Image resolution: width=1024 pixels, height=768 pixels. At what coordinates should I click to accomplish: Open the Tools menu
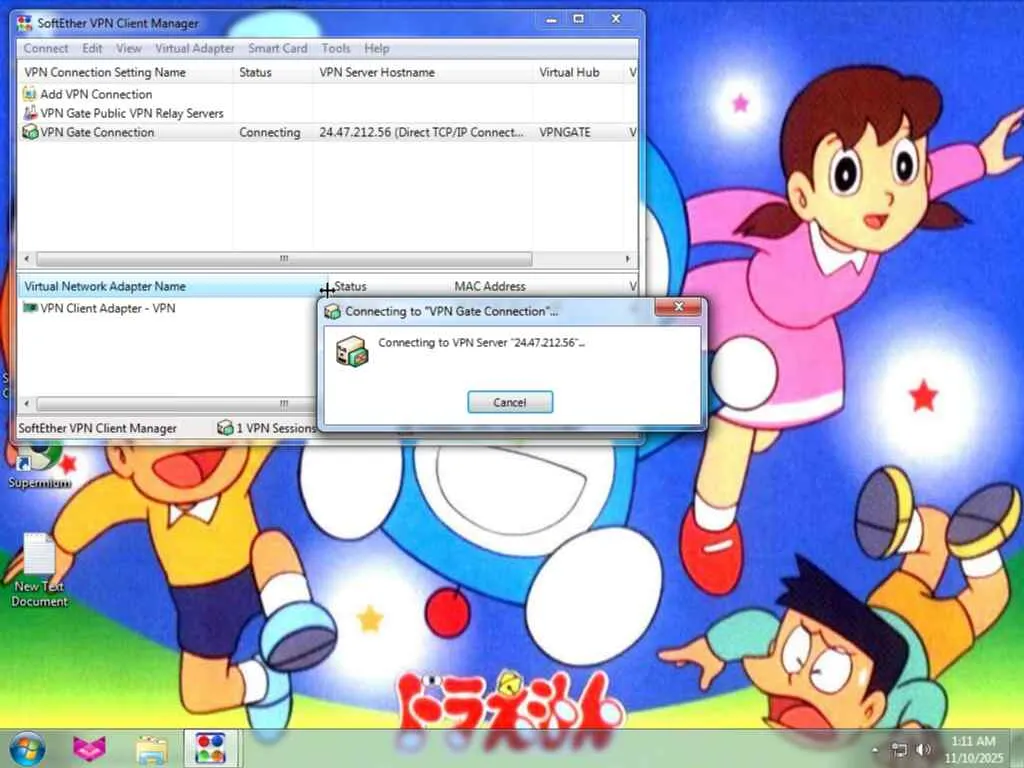pyautogui.click(x=336, y=48)
